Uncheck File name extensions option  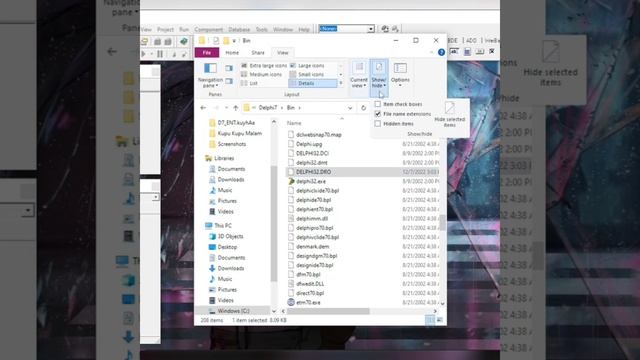378,114
